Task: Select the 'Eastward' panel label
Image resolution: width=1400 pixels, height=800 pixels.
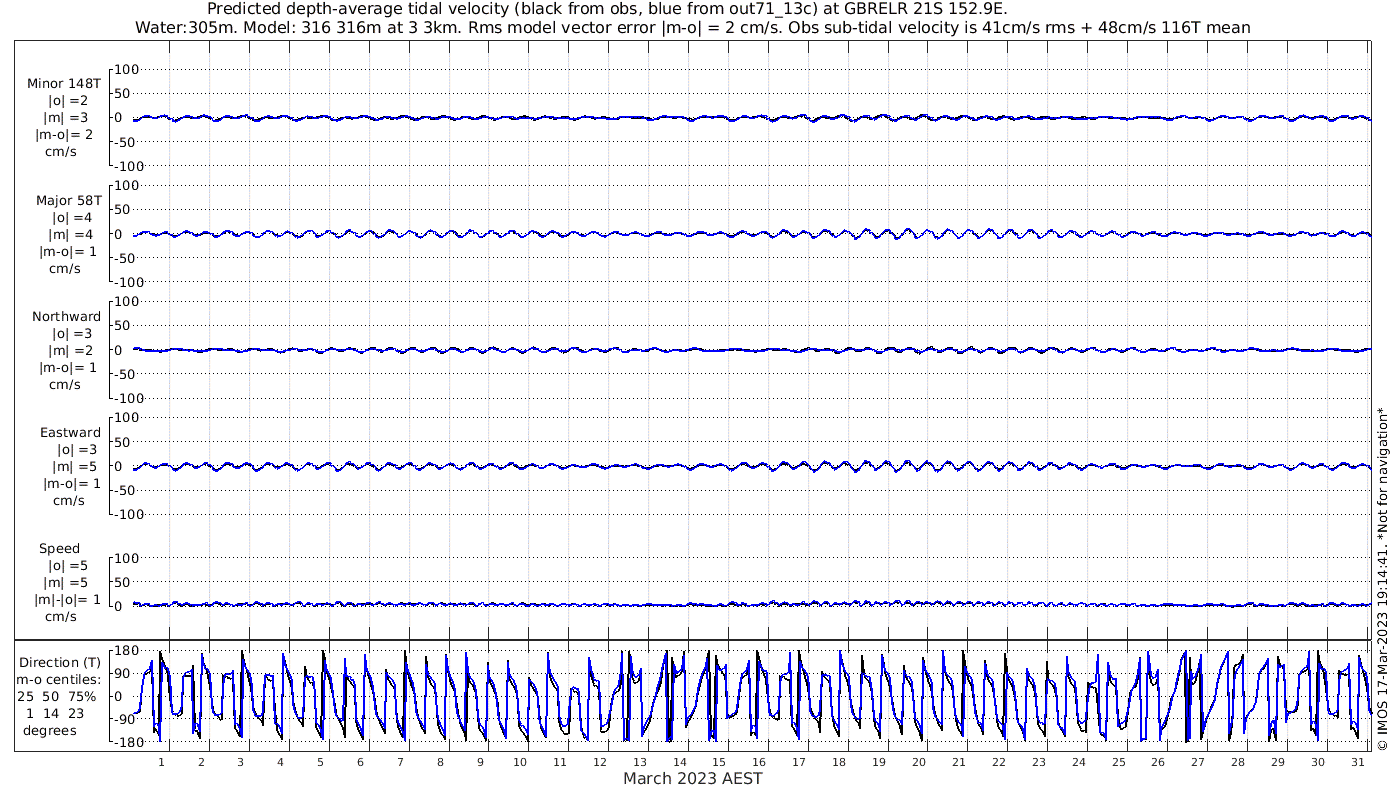Action: 70,432
